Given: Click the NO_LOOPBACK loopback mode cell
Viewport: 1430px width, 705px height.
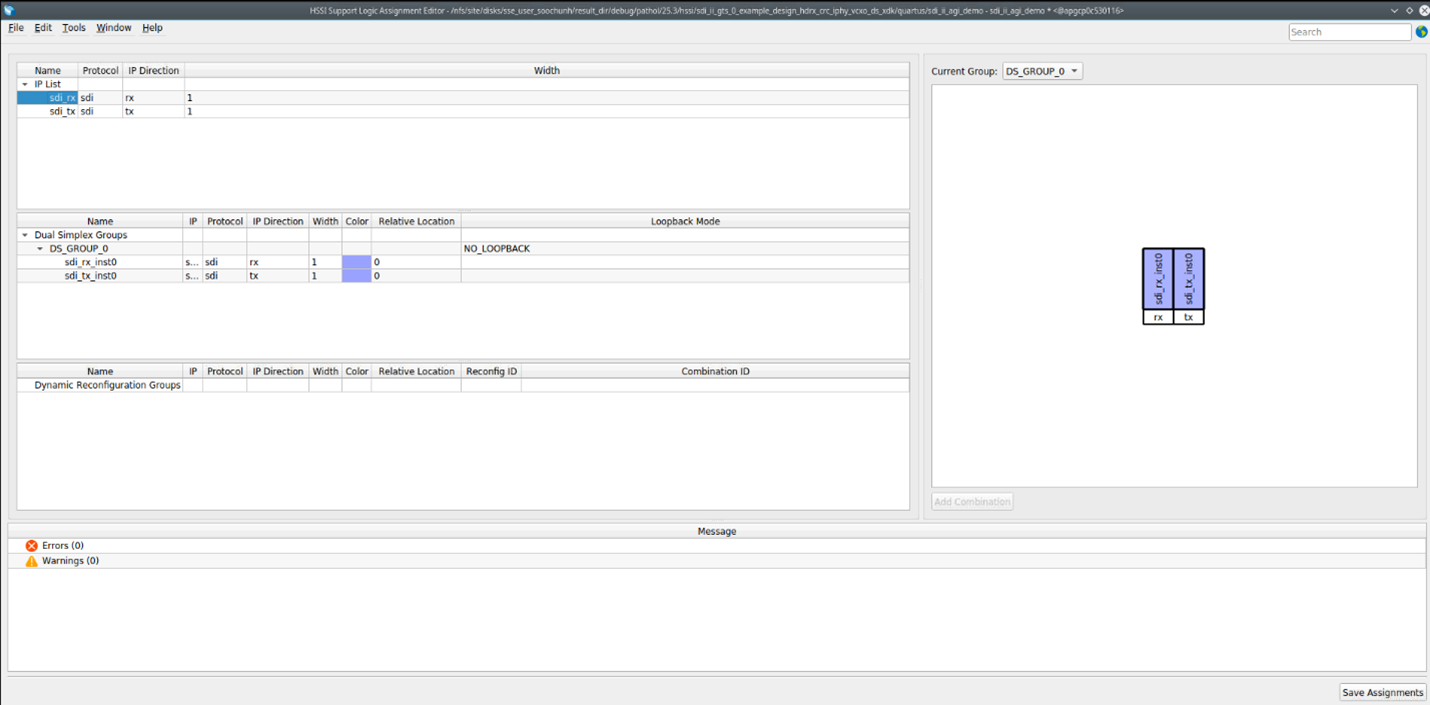Looking at the screenshot, I should (685, 248).
